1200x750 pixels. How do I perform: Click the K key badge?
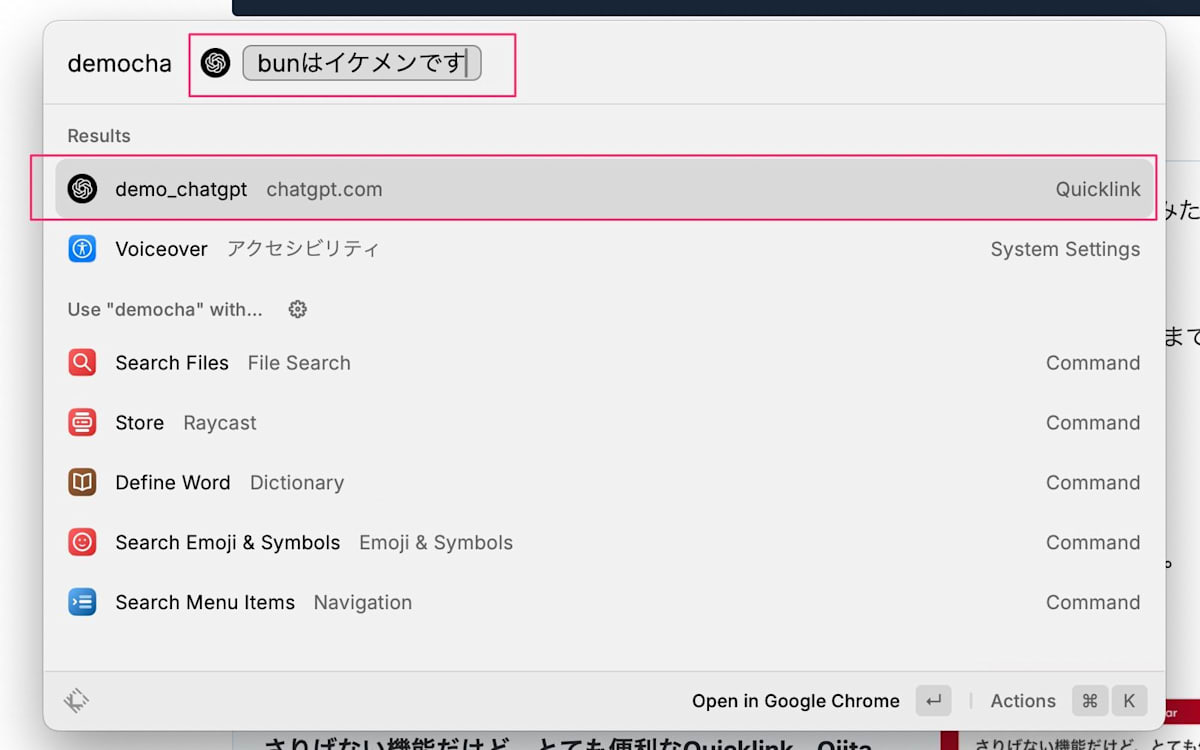pyautogui.click(x=1129, y=701)
